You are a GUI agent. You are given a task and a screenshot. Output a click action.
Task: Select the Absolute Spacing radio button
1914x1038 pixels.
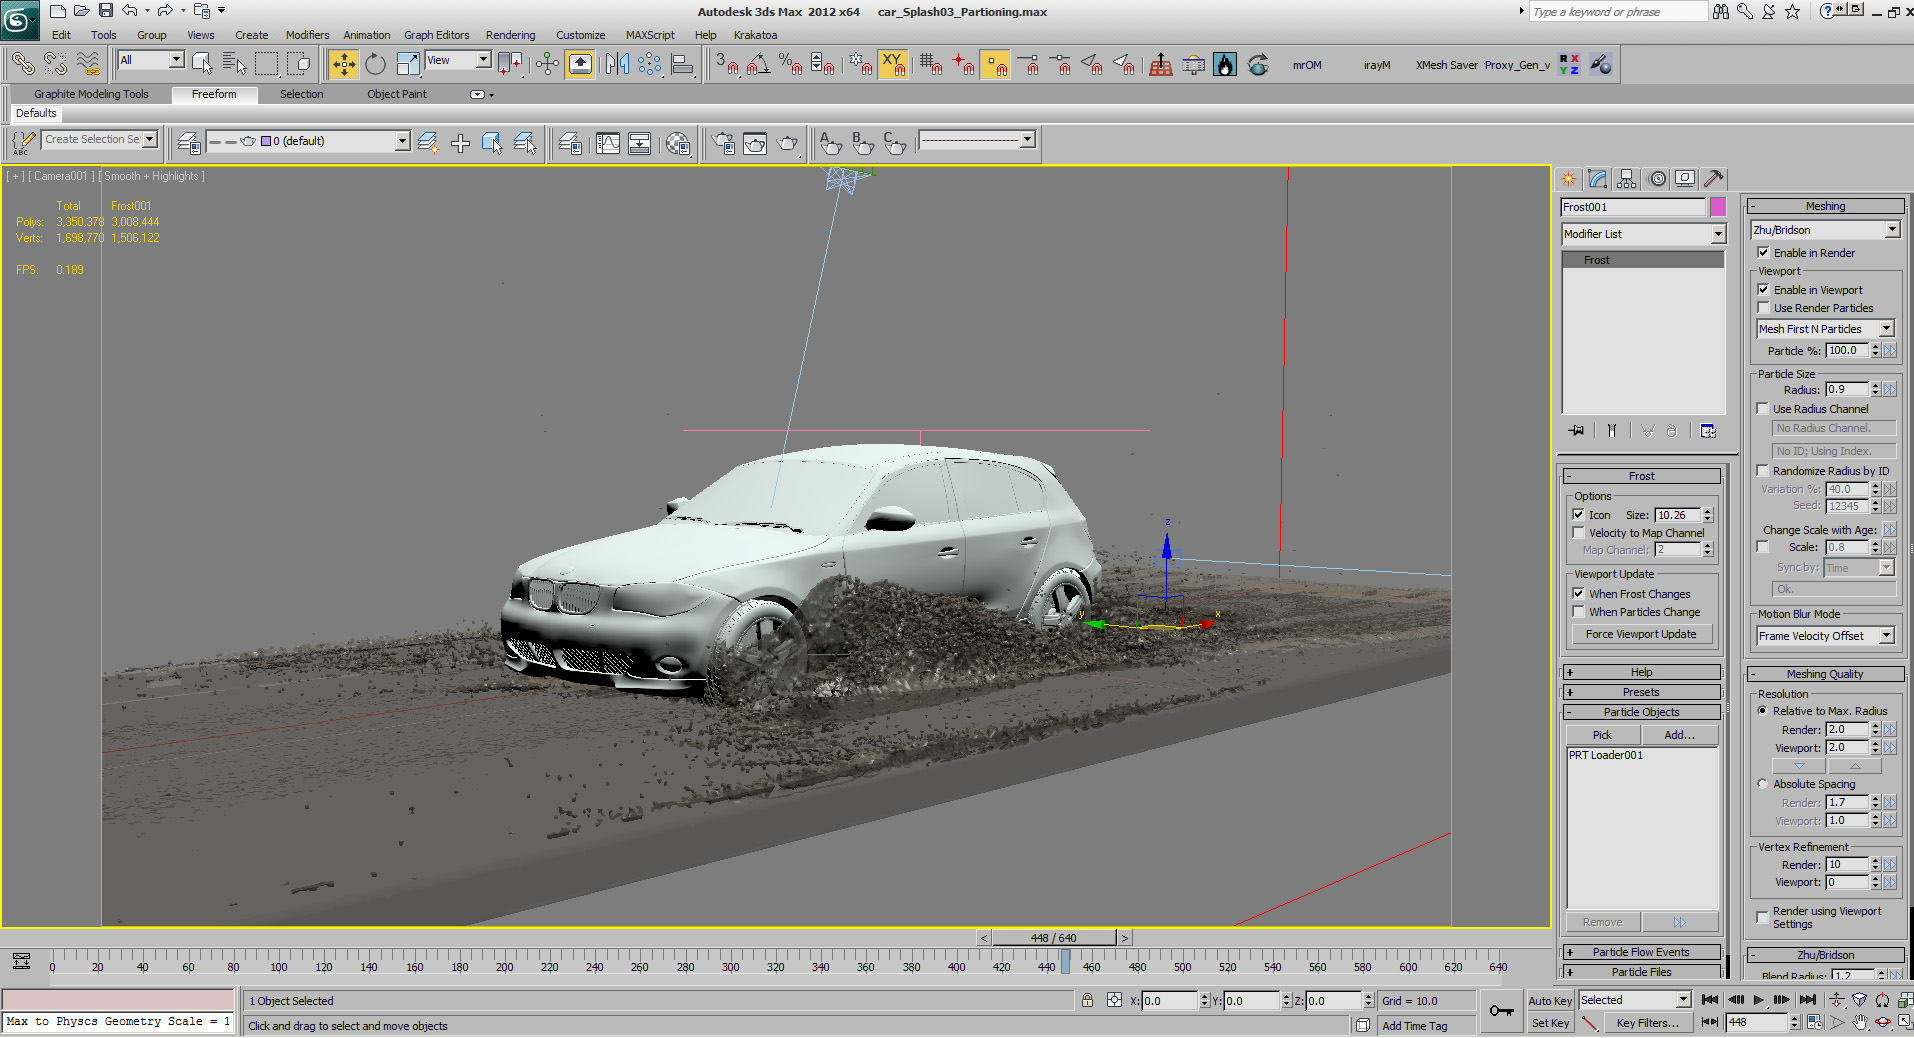(x=1763, y=784)
